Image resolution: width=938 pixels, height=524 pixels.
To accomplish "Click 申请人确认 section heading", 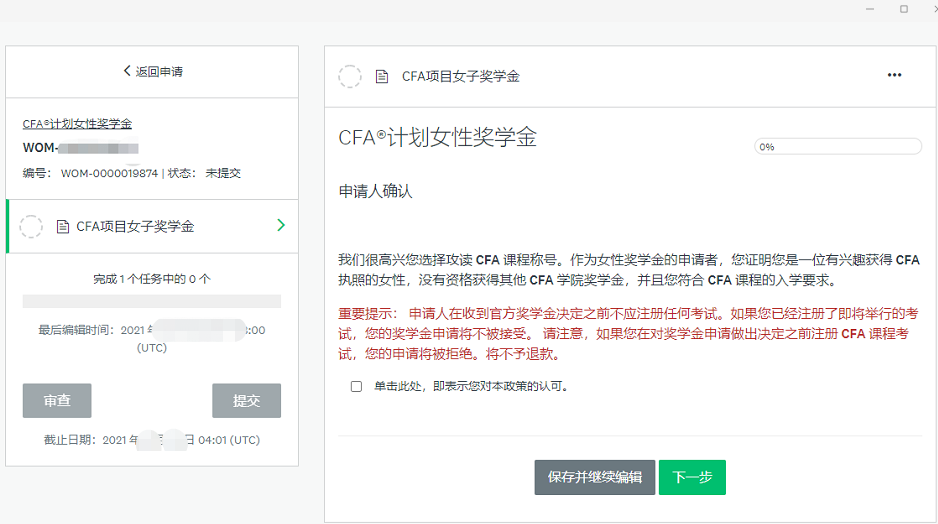I will tap(376, 191).
